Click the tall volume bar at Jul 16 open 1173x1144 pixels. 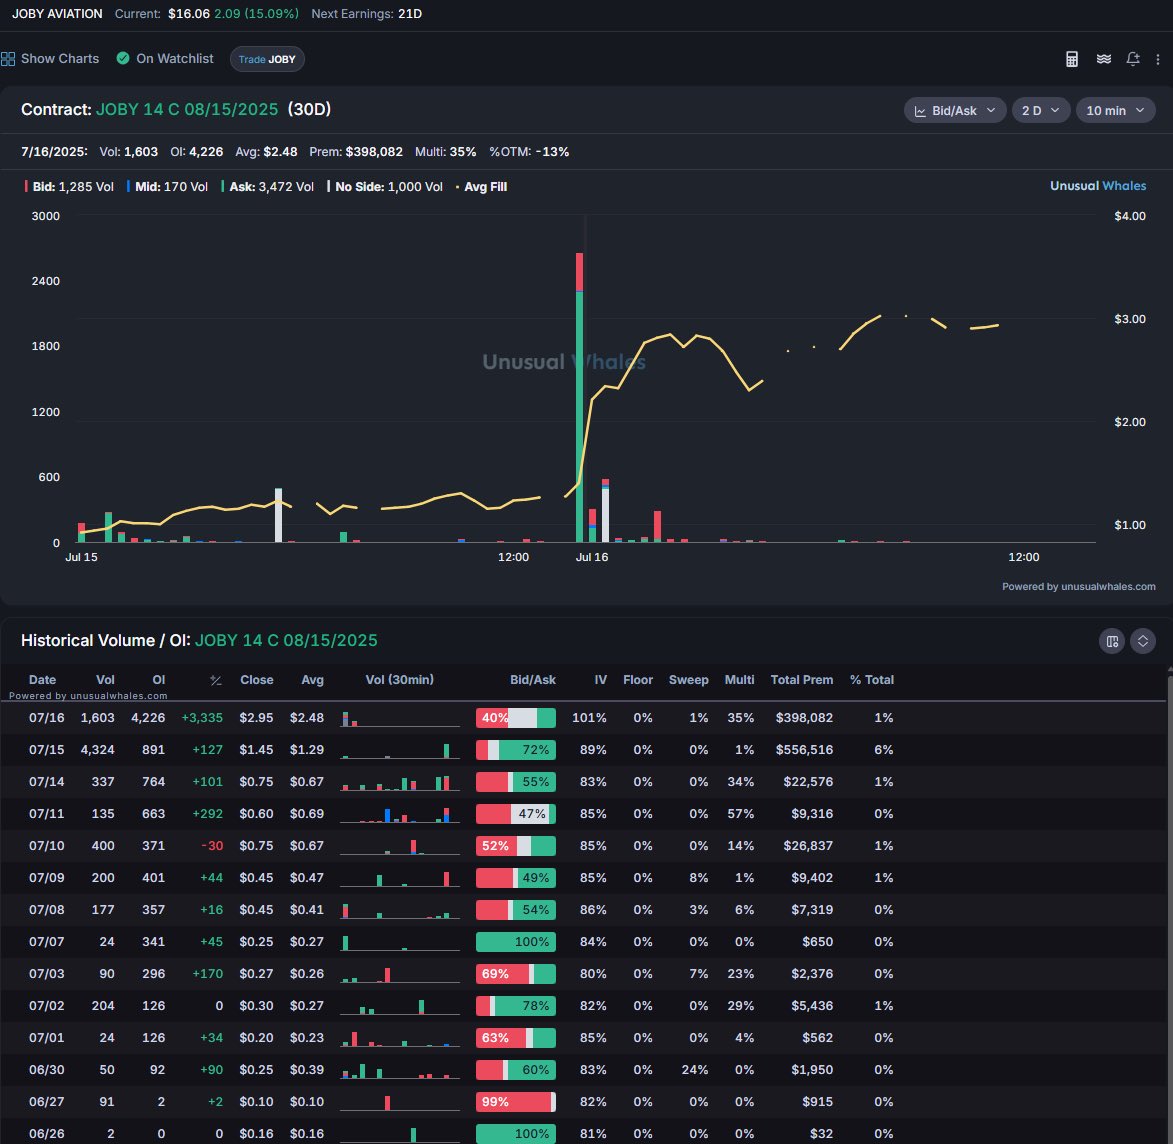[580, 397]
